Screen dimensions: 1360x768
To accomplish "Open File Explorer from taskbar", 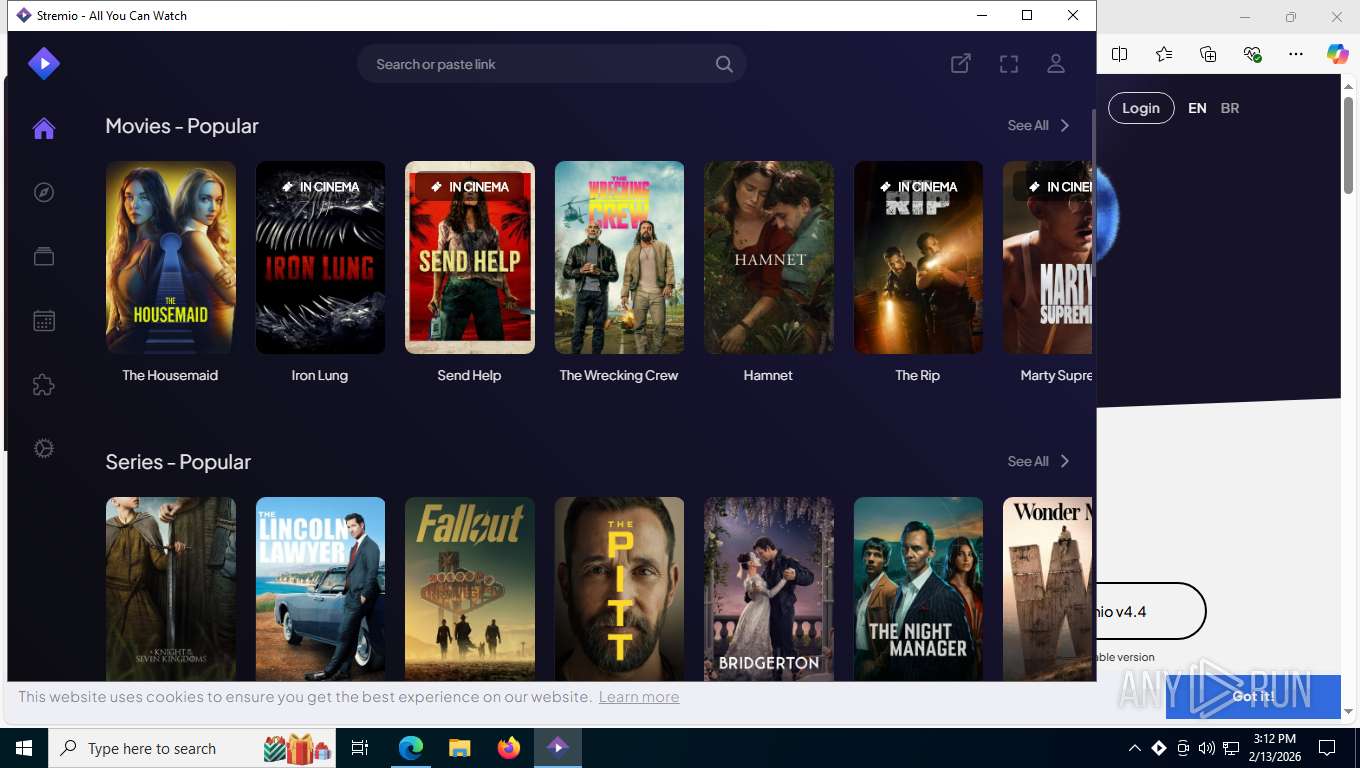I will pyautogui.click(x=459, y=748).
